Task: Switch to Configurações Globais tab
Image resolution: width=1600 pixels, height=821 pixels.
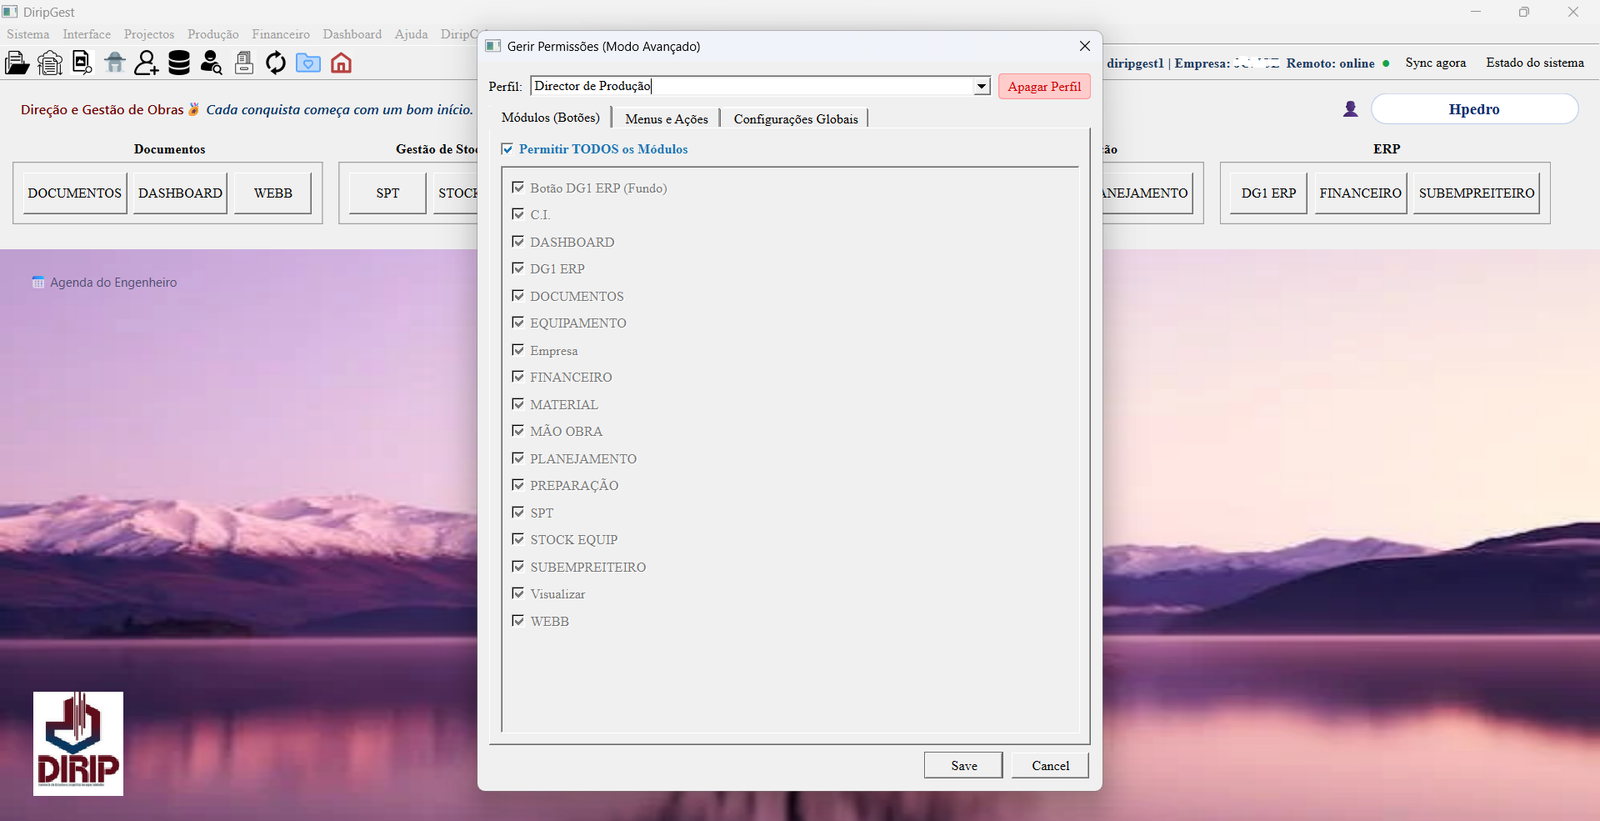Action: coord(796,119)
